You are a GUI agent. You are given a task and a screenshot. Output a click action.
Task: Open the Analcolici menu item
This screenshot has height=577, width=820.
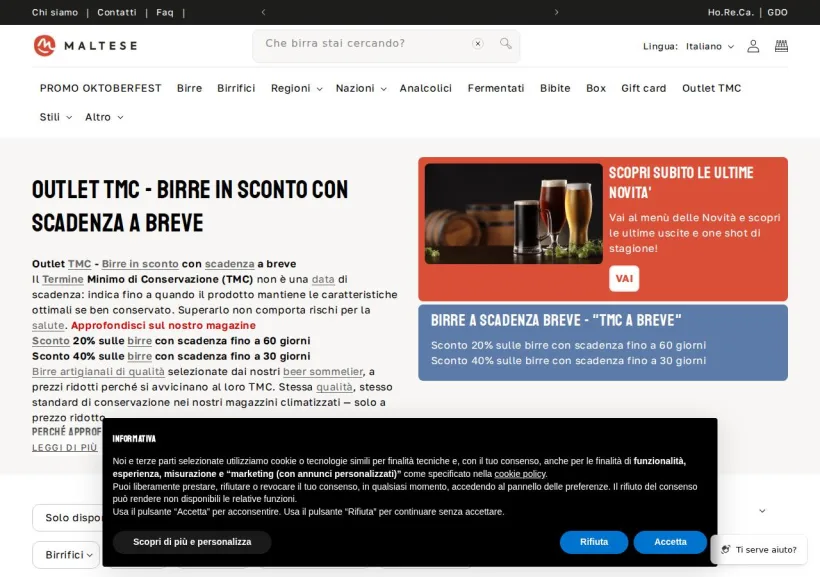(426, 88)
